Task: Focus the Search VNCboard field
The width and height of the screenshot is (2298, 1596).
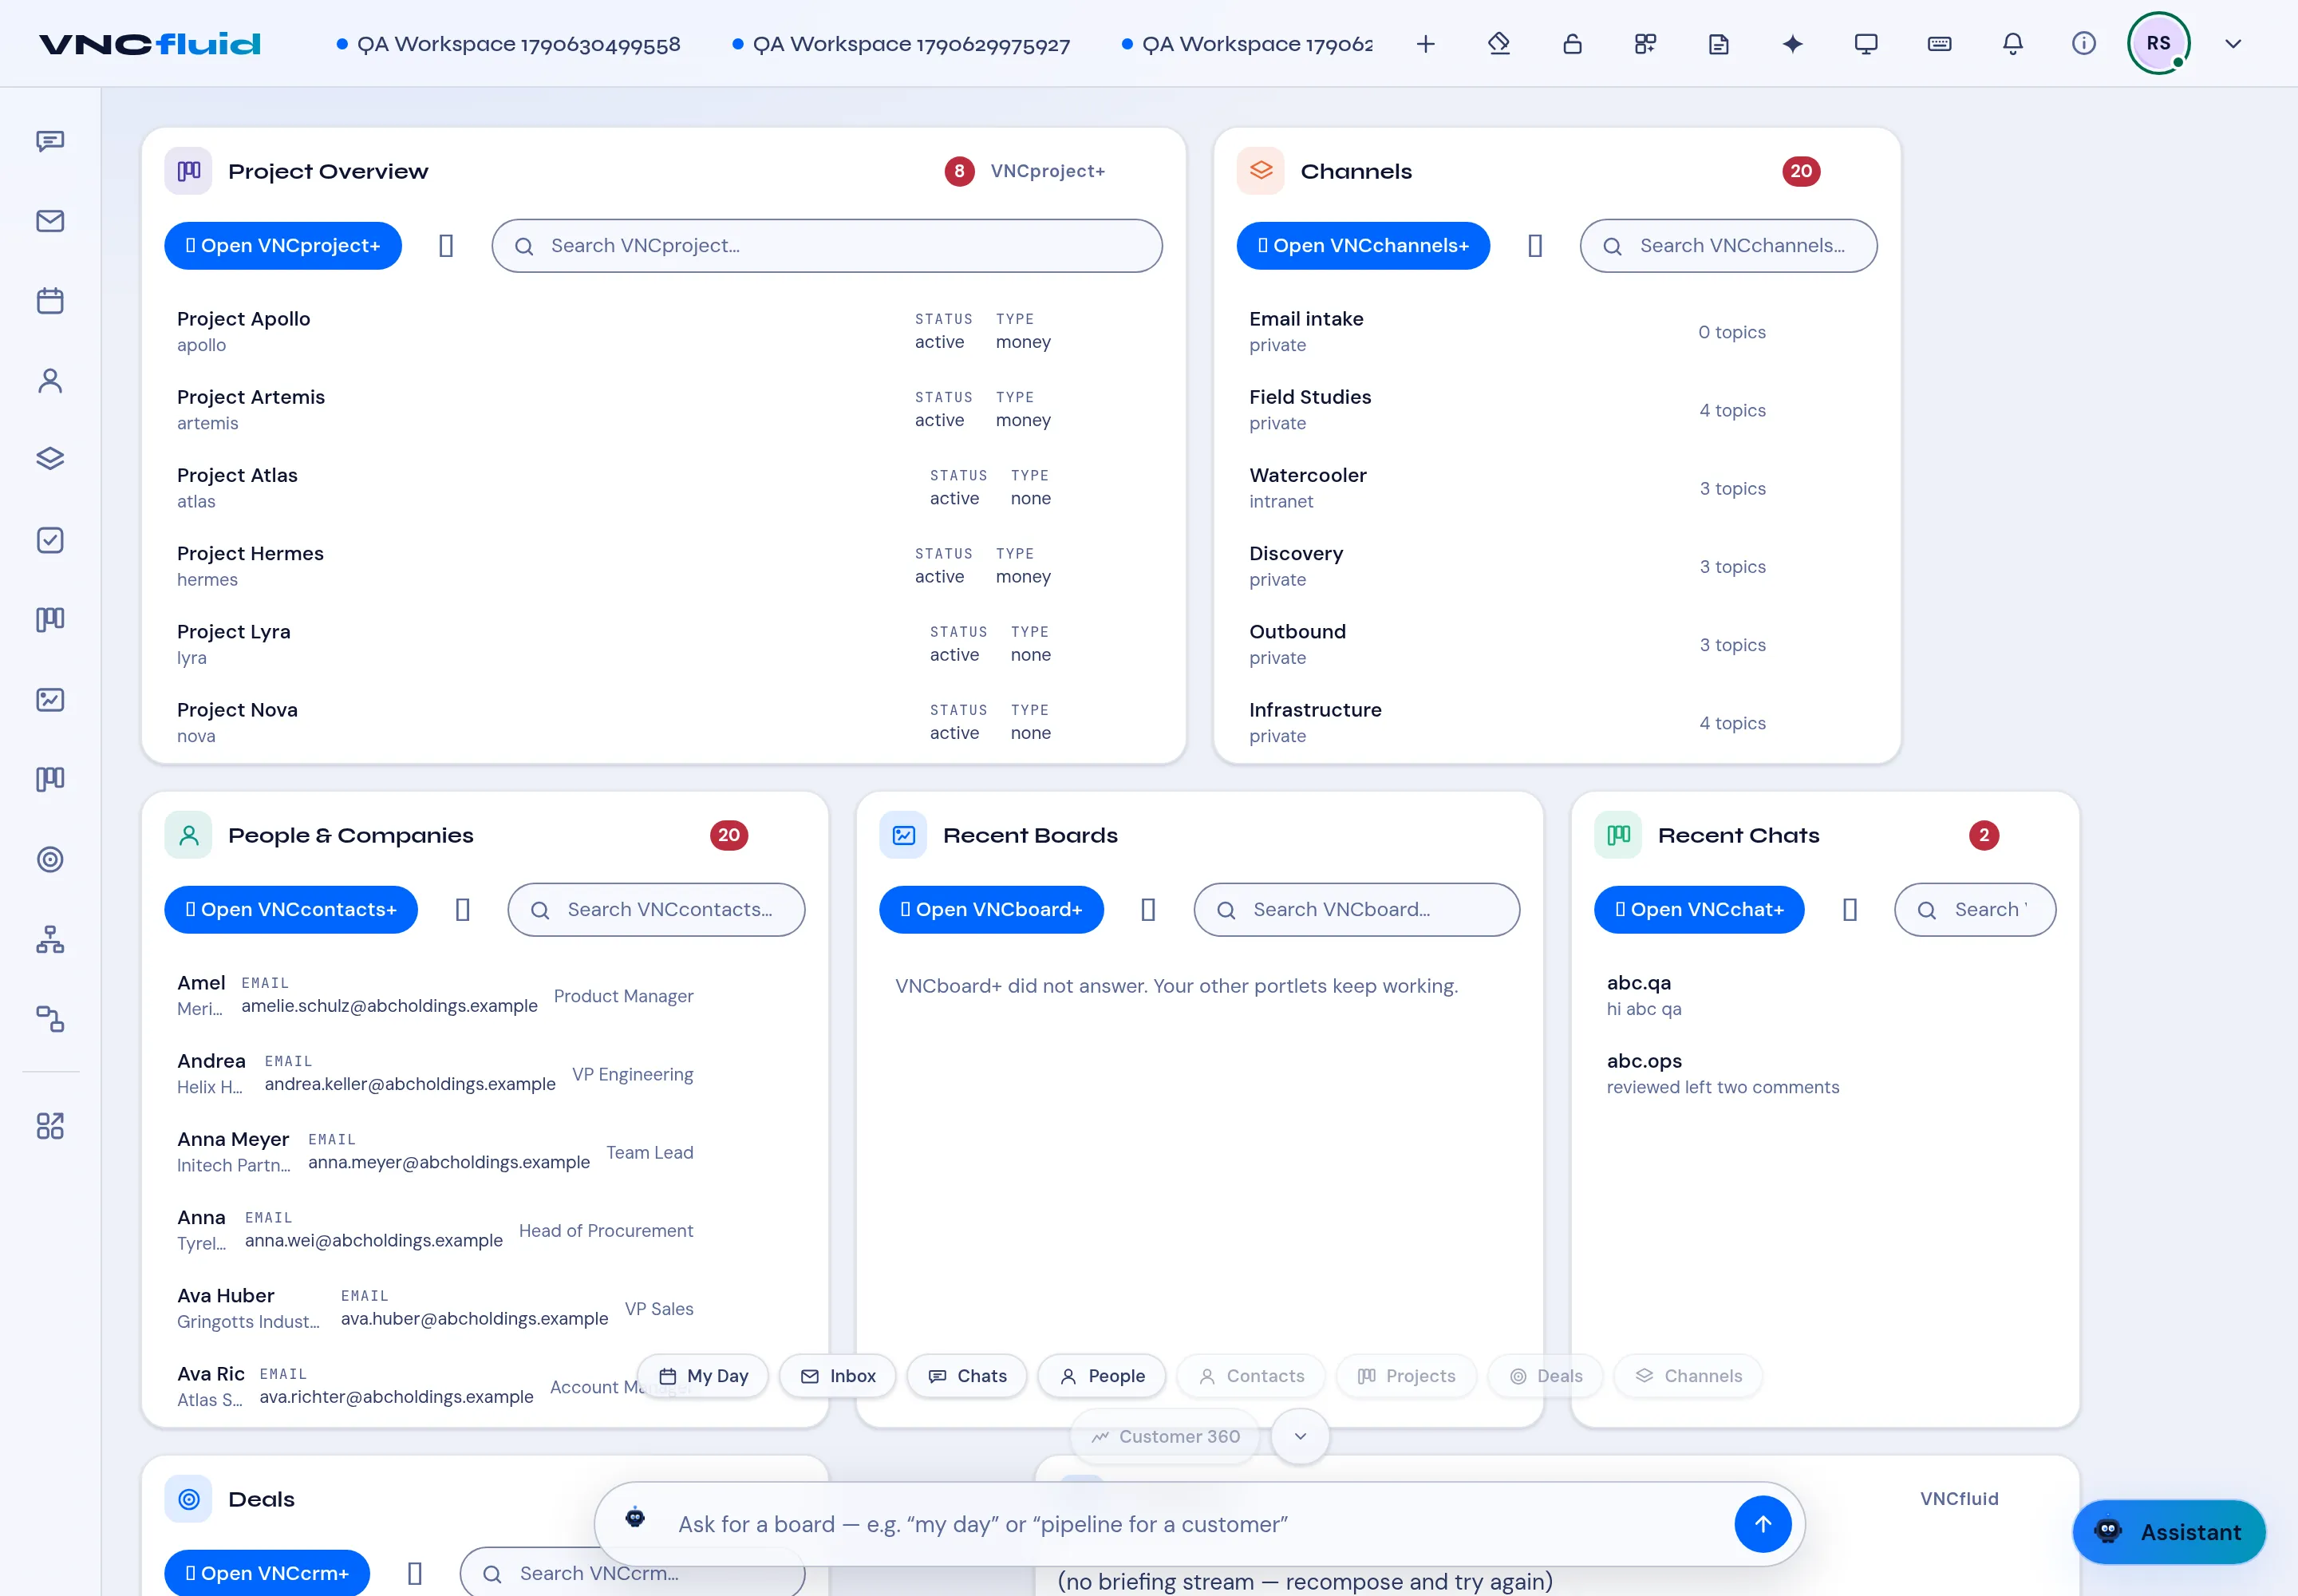Action: pyautogui.click(x=1357, y=910)
